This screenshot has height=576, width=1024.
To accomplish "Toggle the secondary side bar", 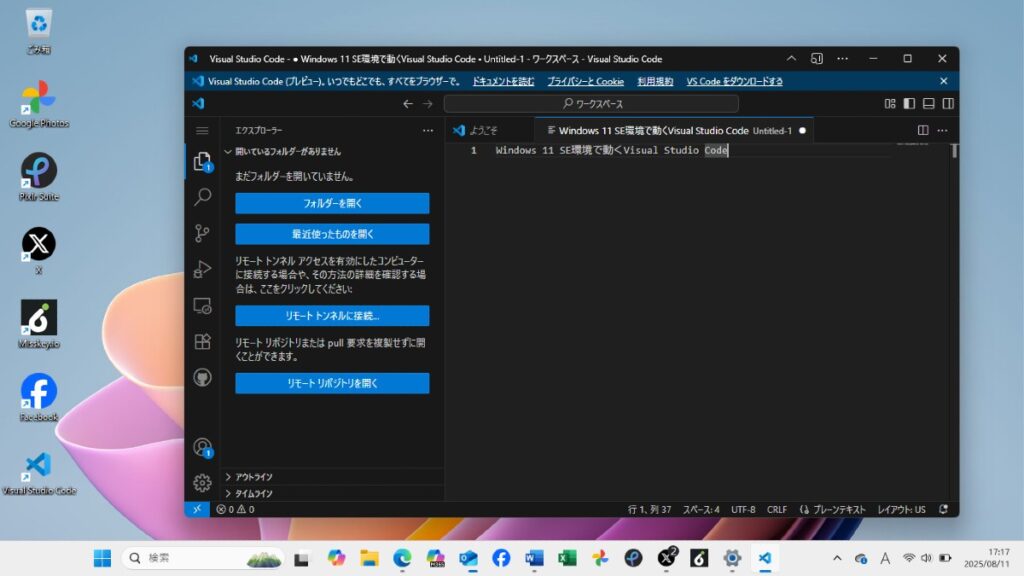I will 948,104.
